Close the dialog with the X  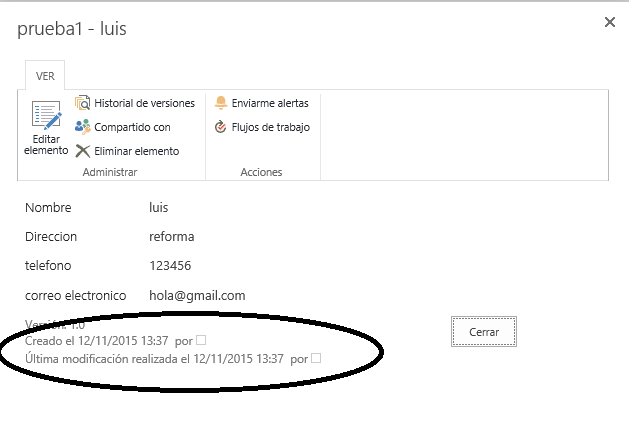610,22
